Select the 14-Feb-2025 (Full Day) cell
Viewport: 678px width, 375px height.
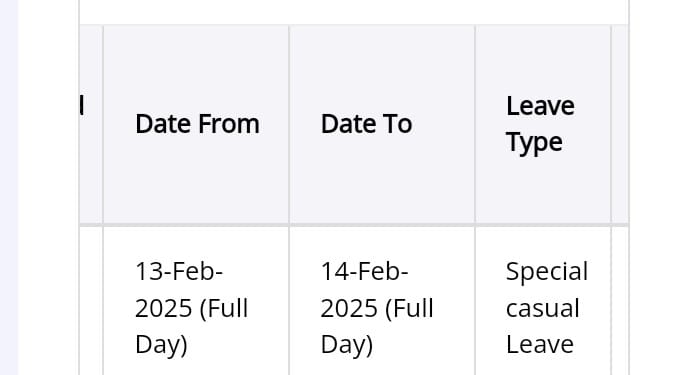pos(382,301)
